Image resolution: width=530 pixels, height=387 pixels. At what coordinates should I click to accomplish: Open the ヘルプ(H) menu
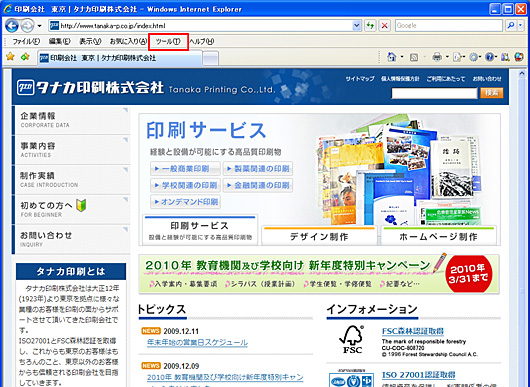click(x=201, y=42)
